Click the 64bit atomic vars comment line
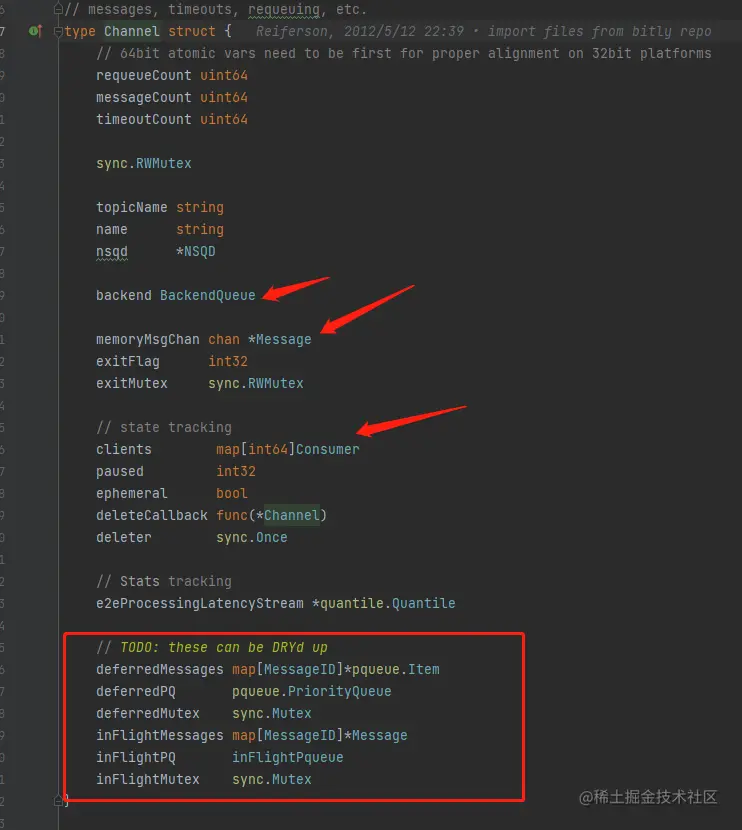The width and height of the screenshot is (742, 830). pos(403,53)
